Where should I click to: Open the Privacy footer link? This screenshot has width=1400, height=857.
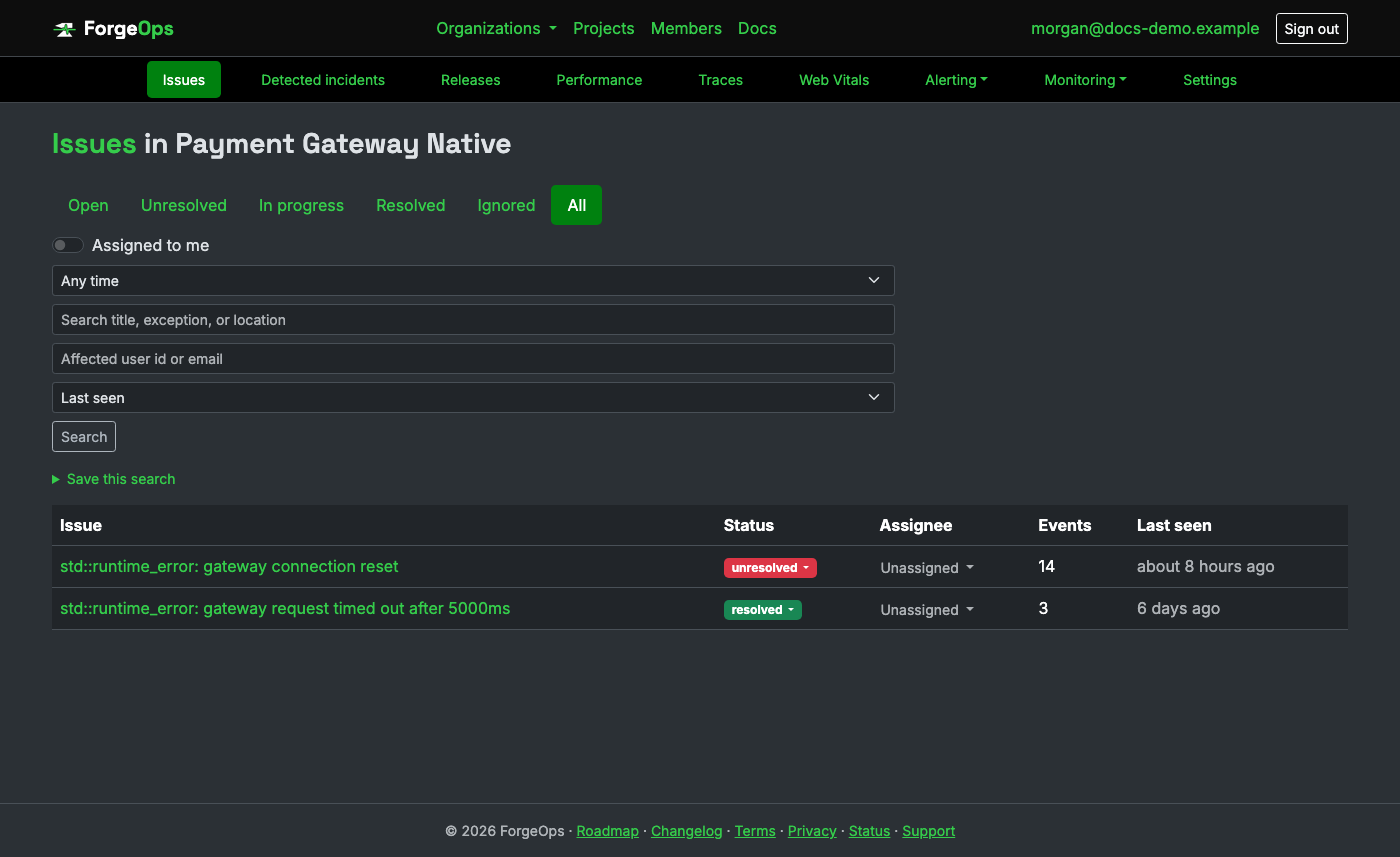pyautogui.click(x=812, y=831)
